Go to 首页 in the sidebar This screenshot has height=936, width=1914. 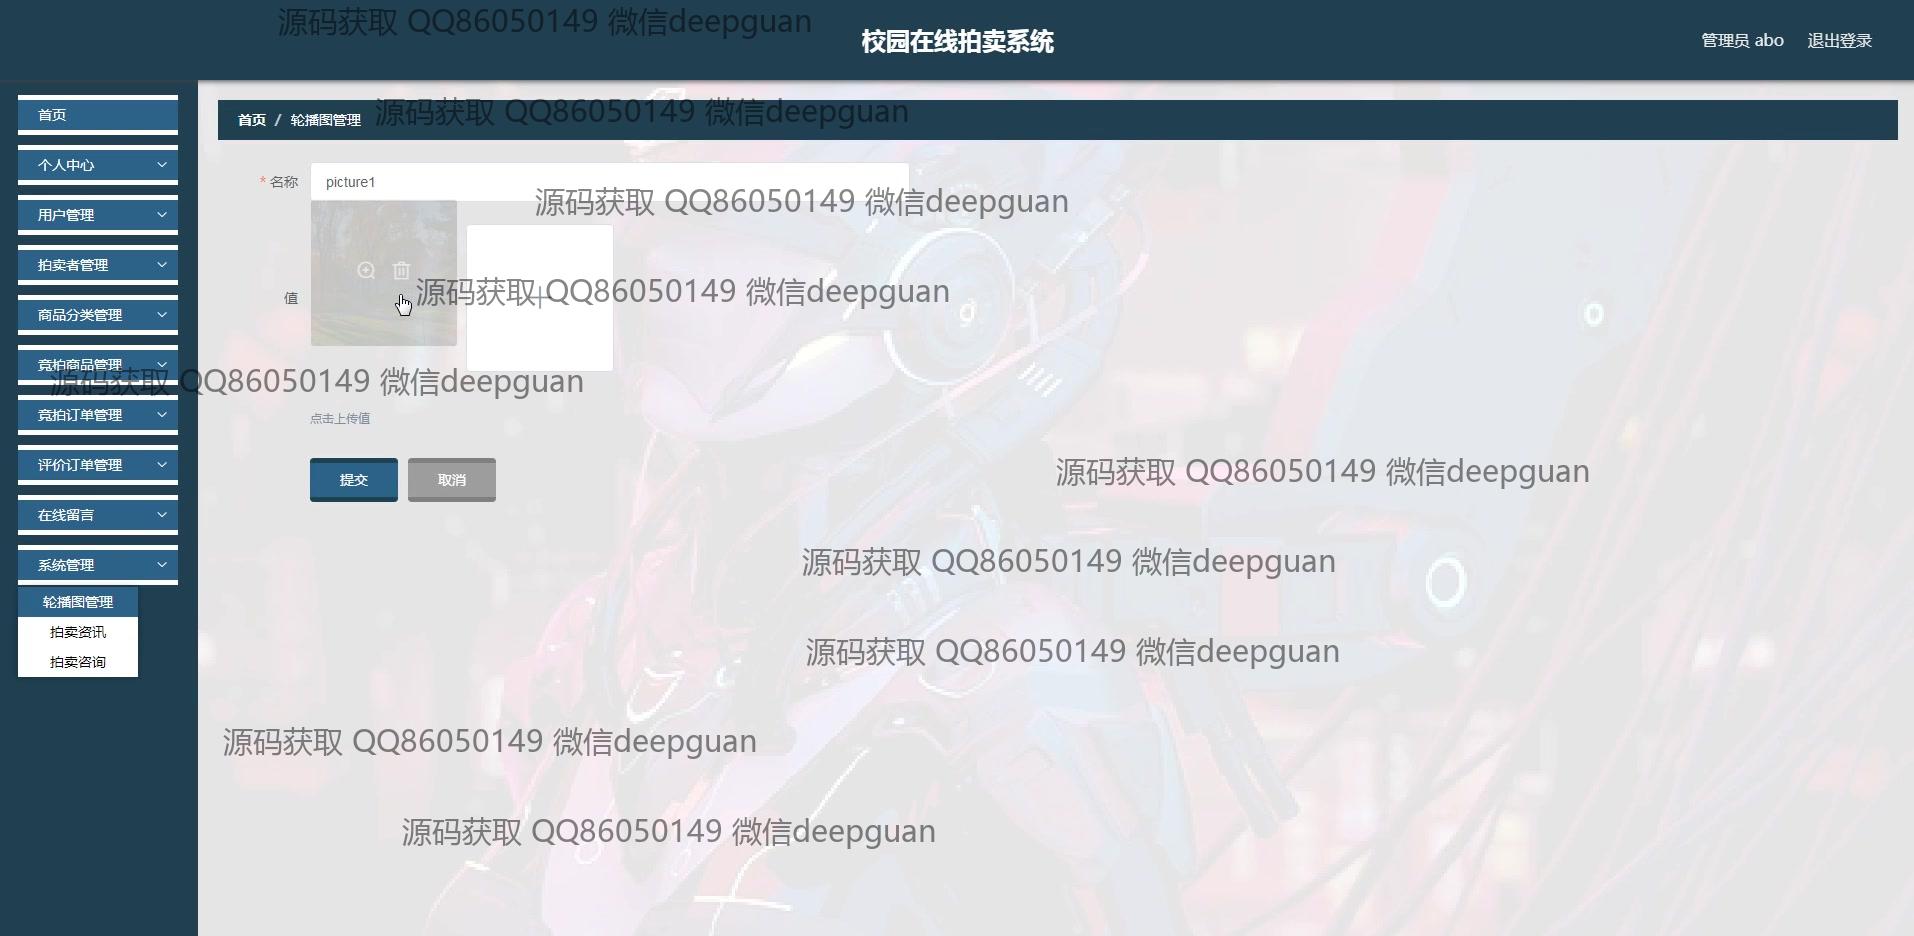point(98,115)
